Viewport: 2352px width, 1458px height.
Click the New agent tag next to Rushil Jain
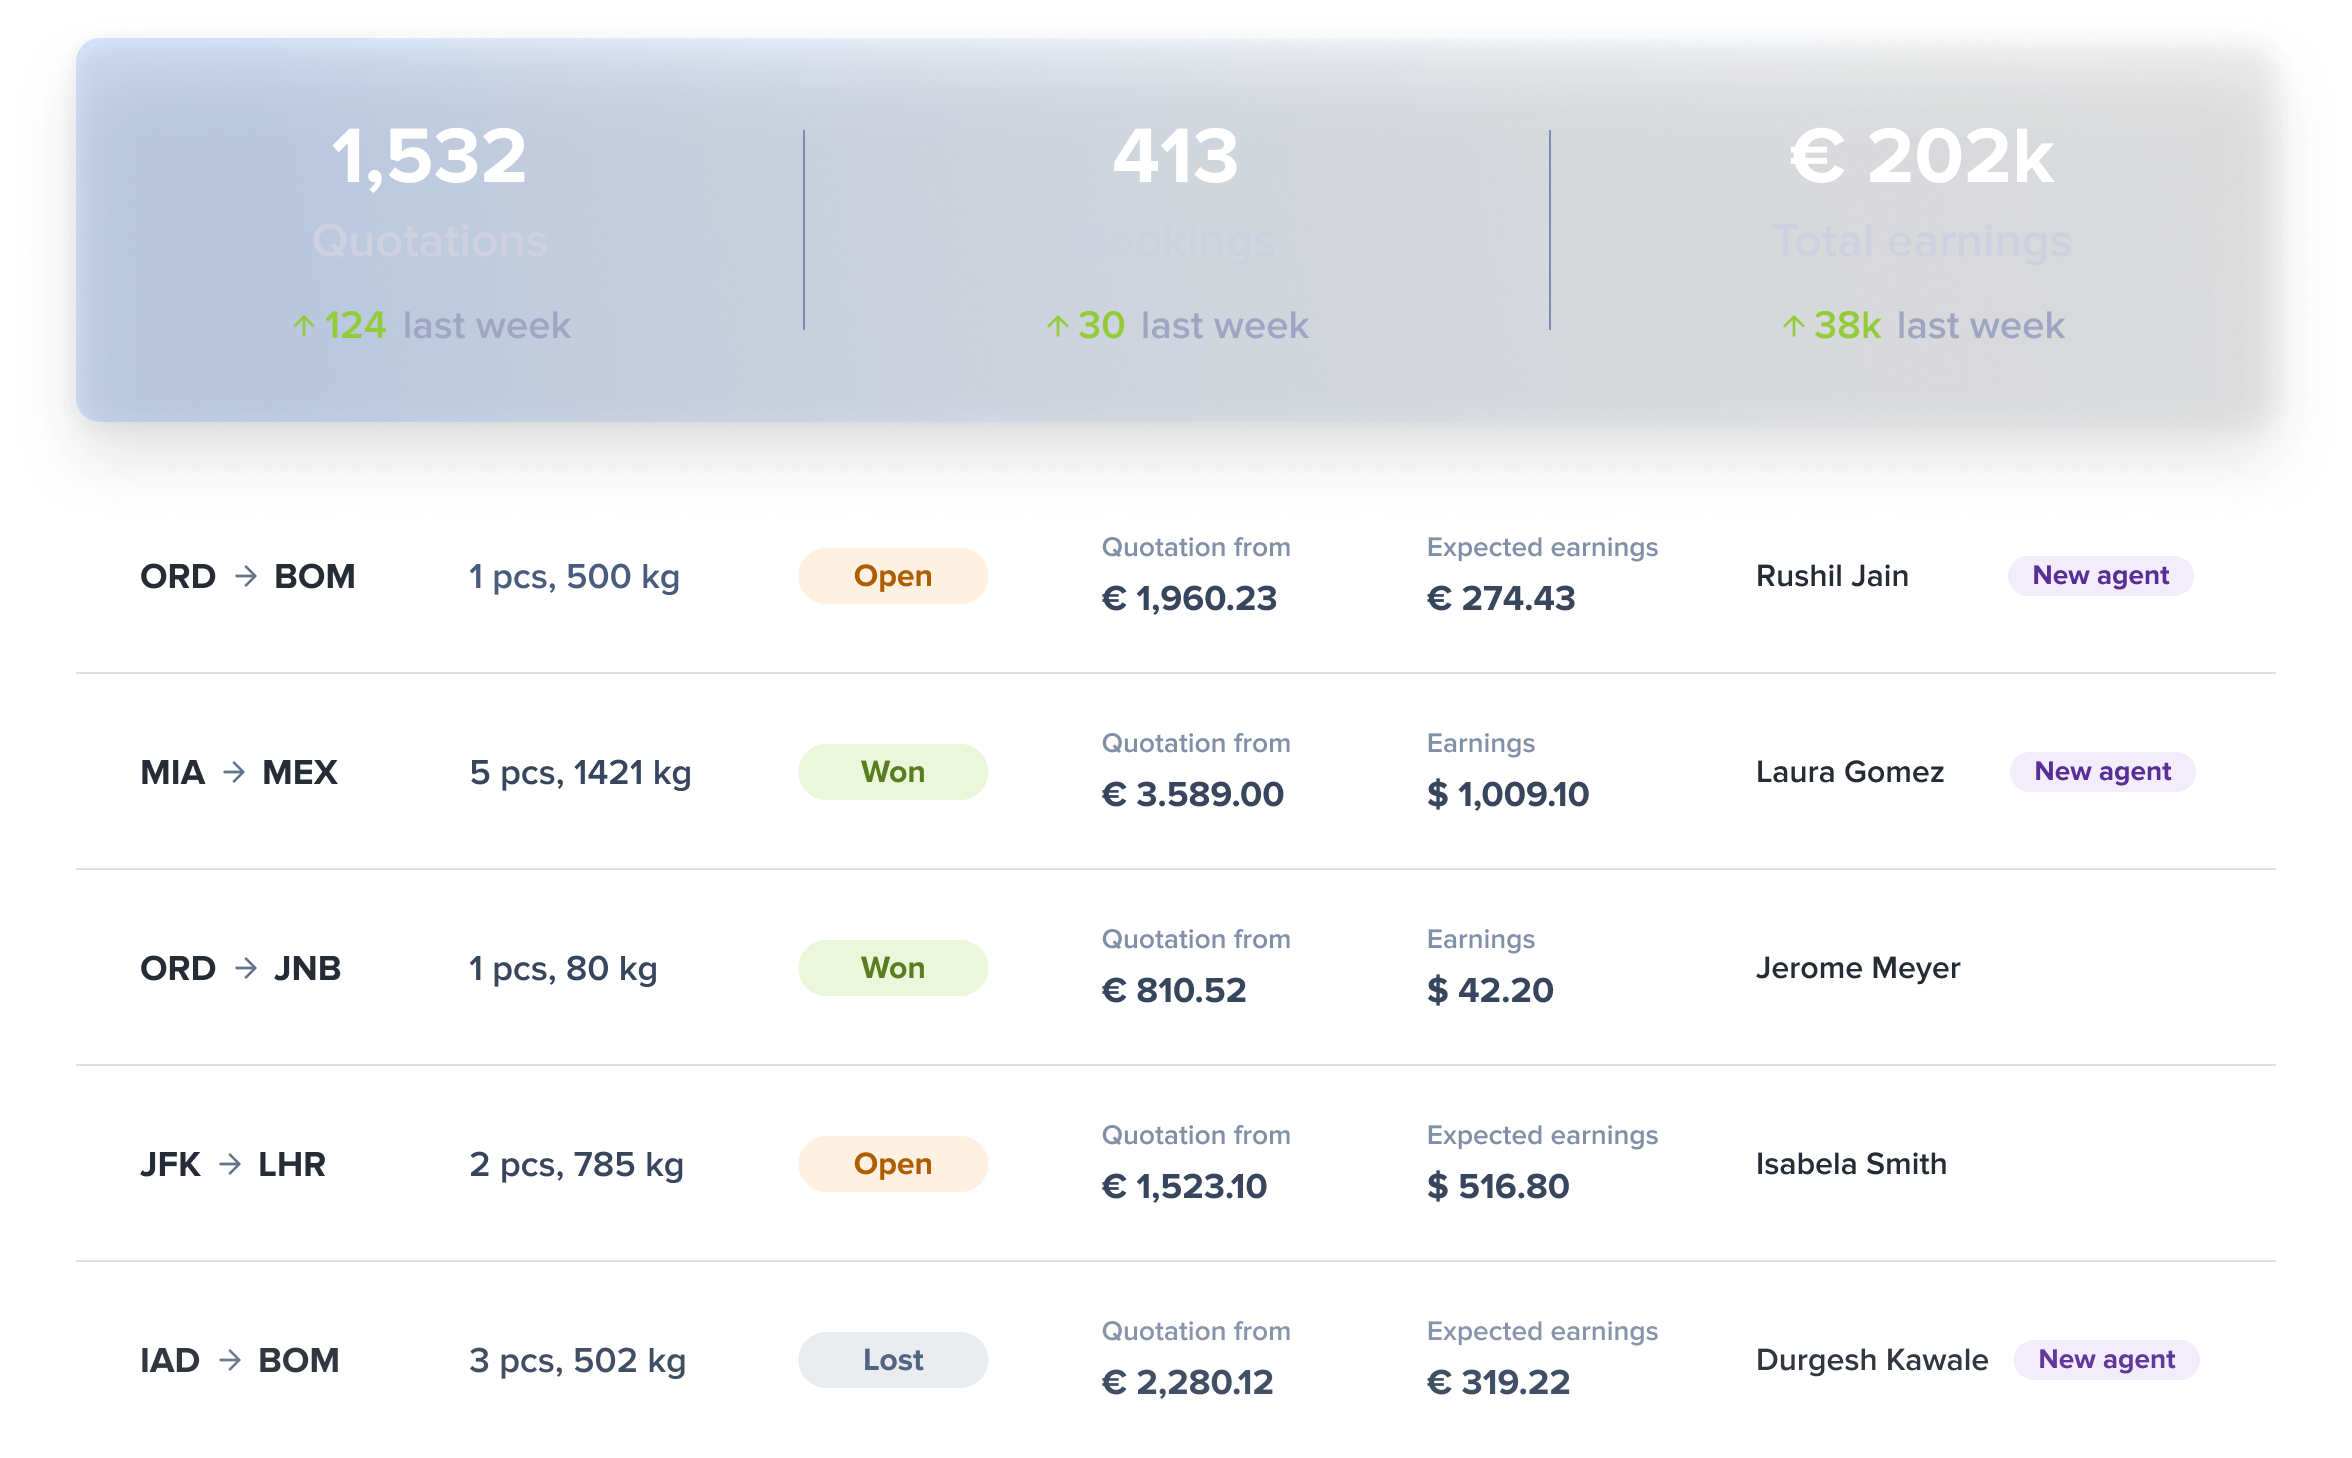(2099, 576)
